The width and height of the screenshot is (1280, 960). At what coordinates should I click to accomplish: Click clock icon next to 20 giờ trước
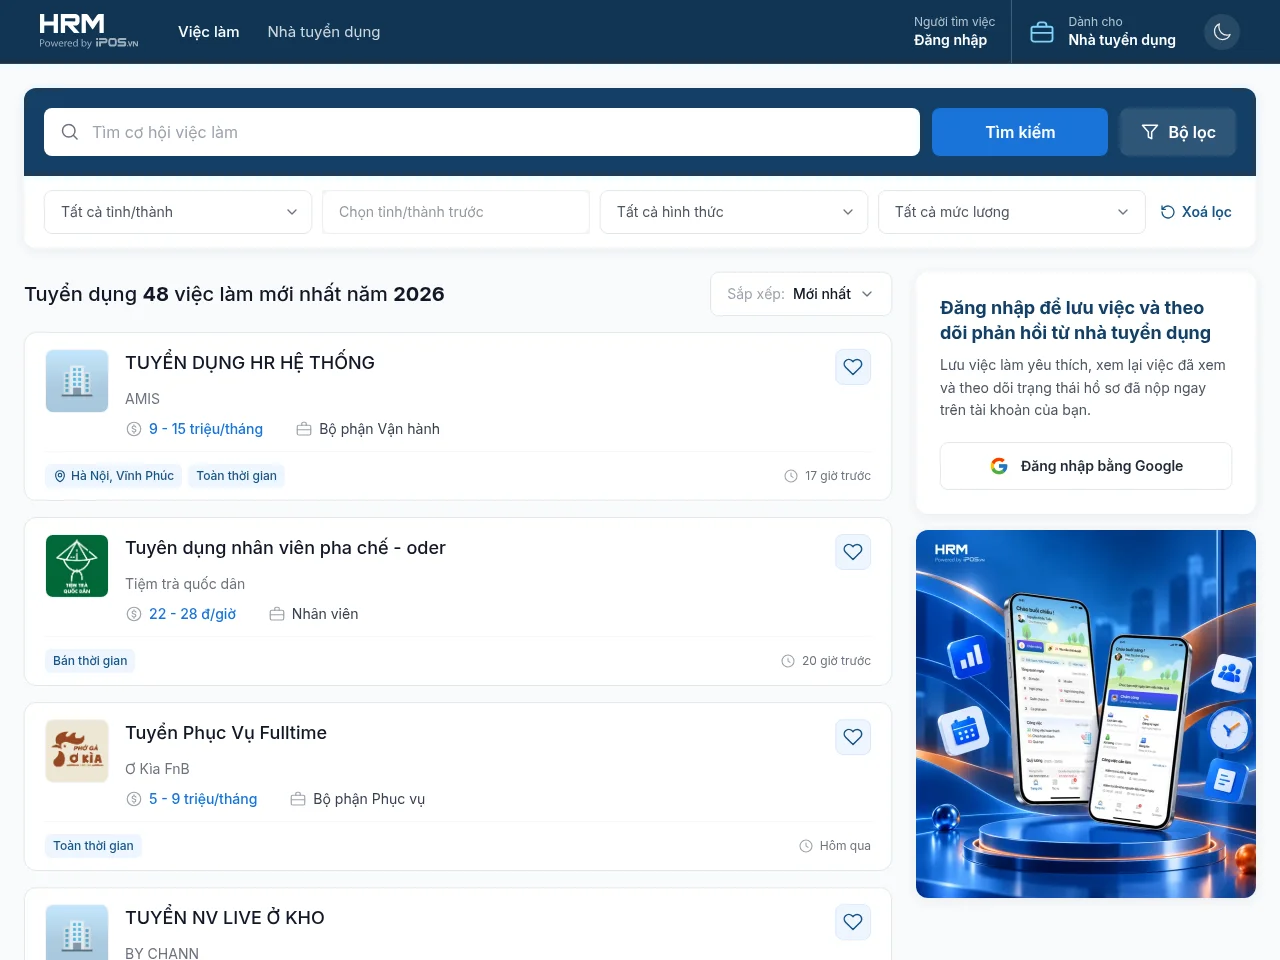coord(788,661)
